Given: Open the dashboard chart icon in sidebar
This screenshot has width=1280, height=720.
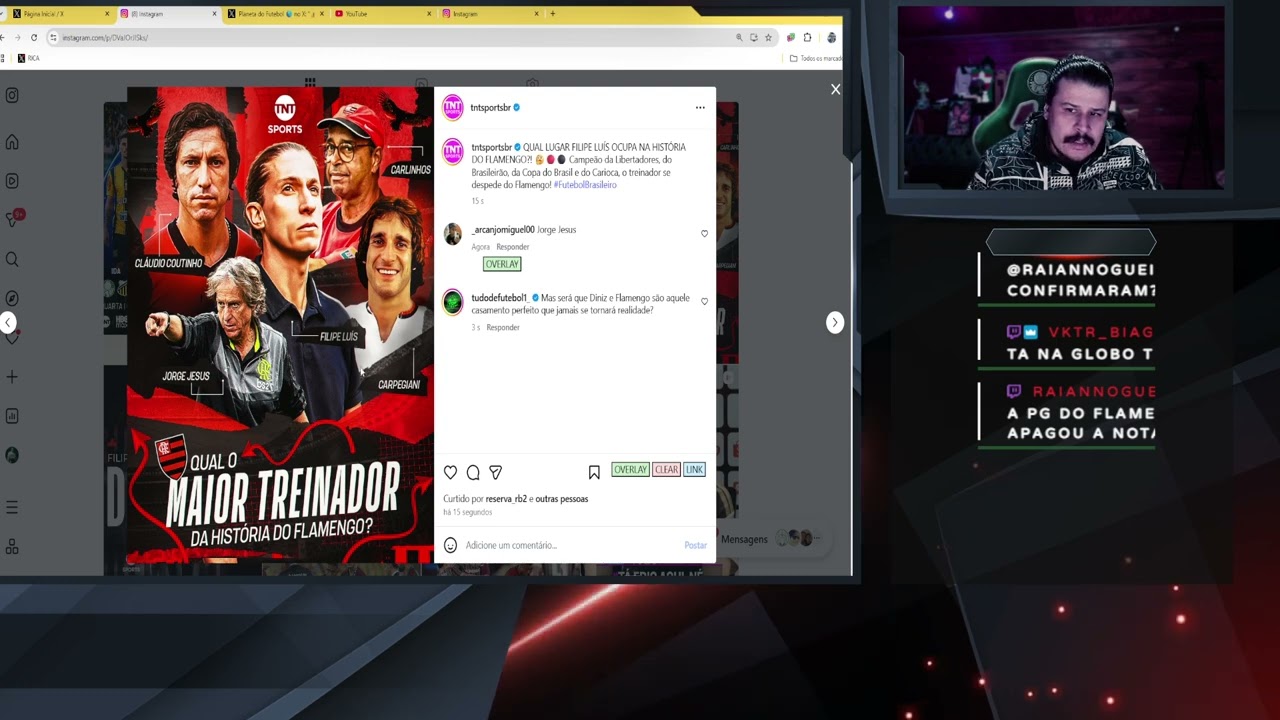Looking at the screenshot, I should pos(12,416).
